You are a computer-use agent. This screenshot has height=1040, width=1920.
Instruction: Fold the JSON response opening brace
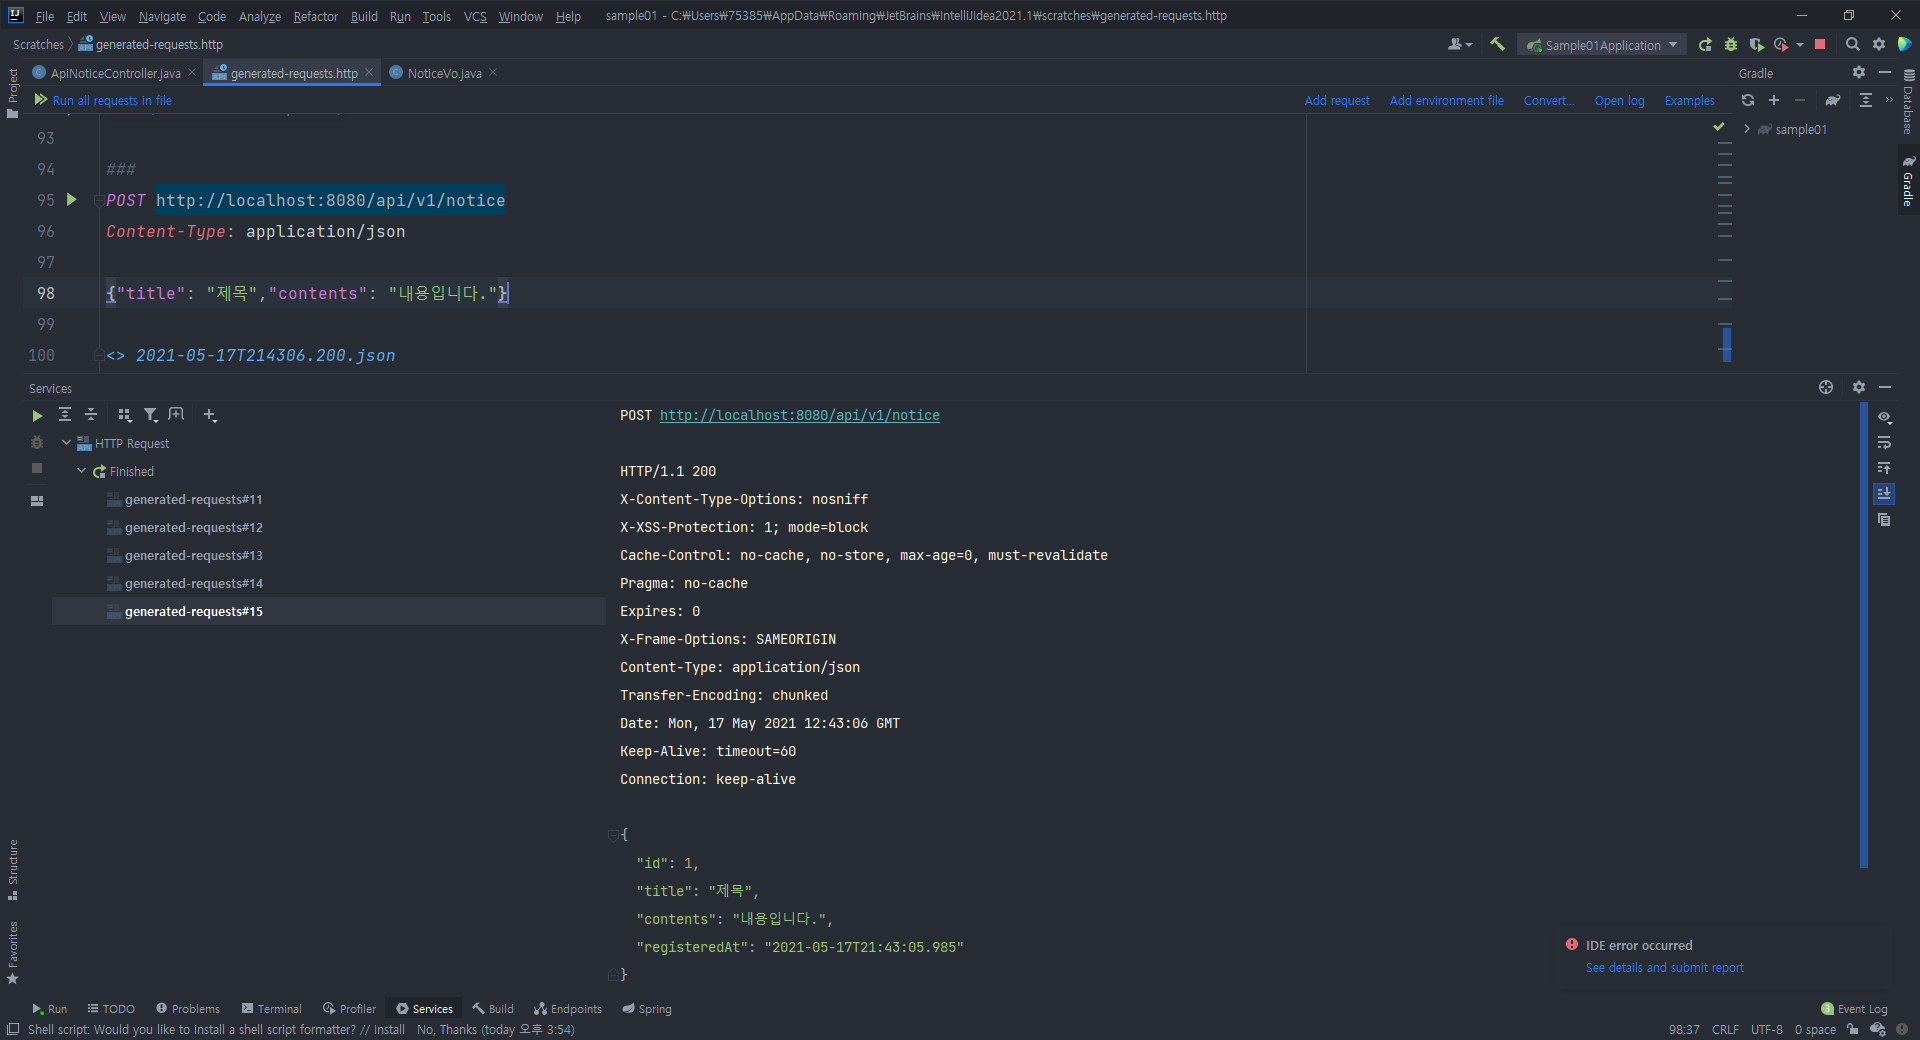(x=613, y=835)
